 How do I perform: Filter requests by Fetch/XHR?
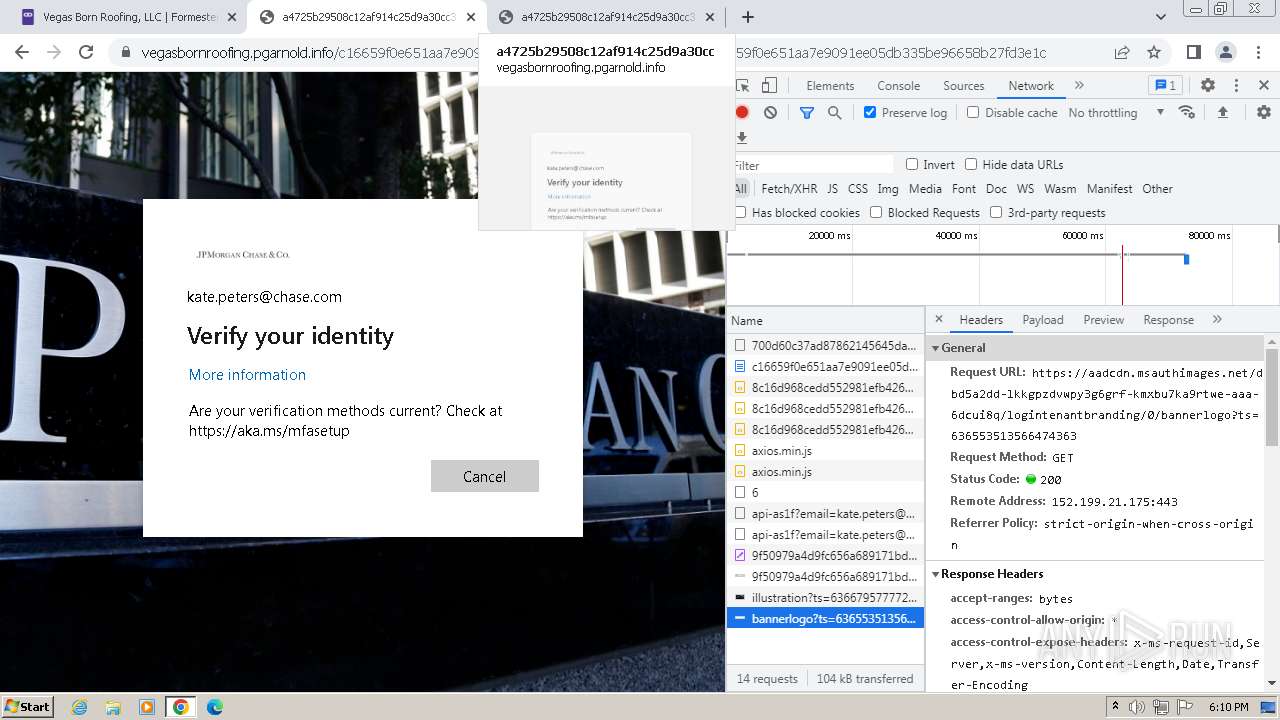click(789, 189)
